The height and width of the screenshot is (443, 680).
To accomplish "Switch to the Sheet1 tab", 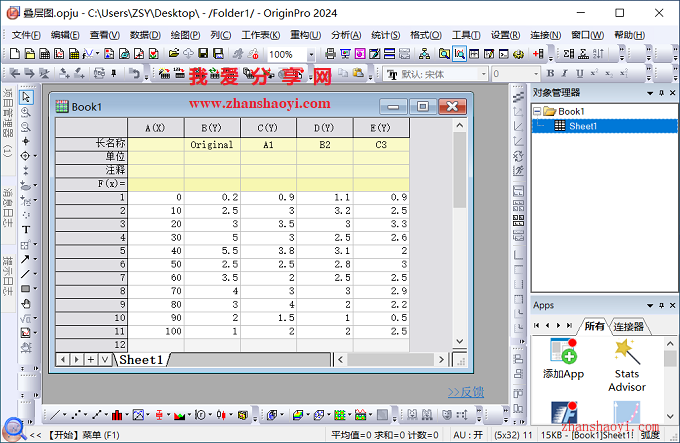I will [141, 360].
